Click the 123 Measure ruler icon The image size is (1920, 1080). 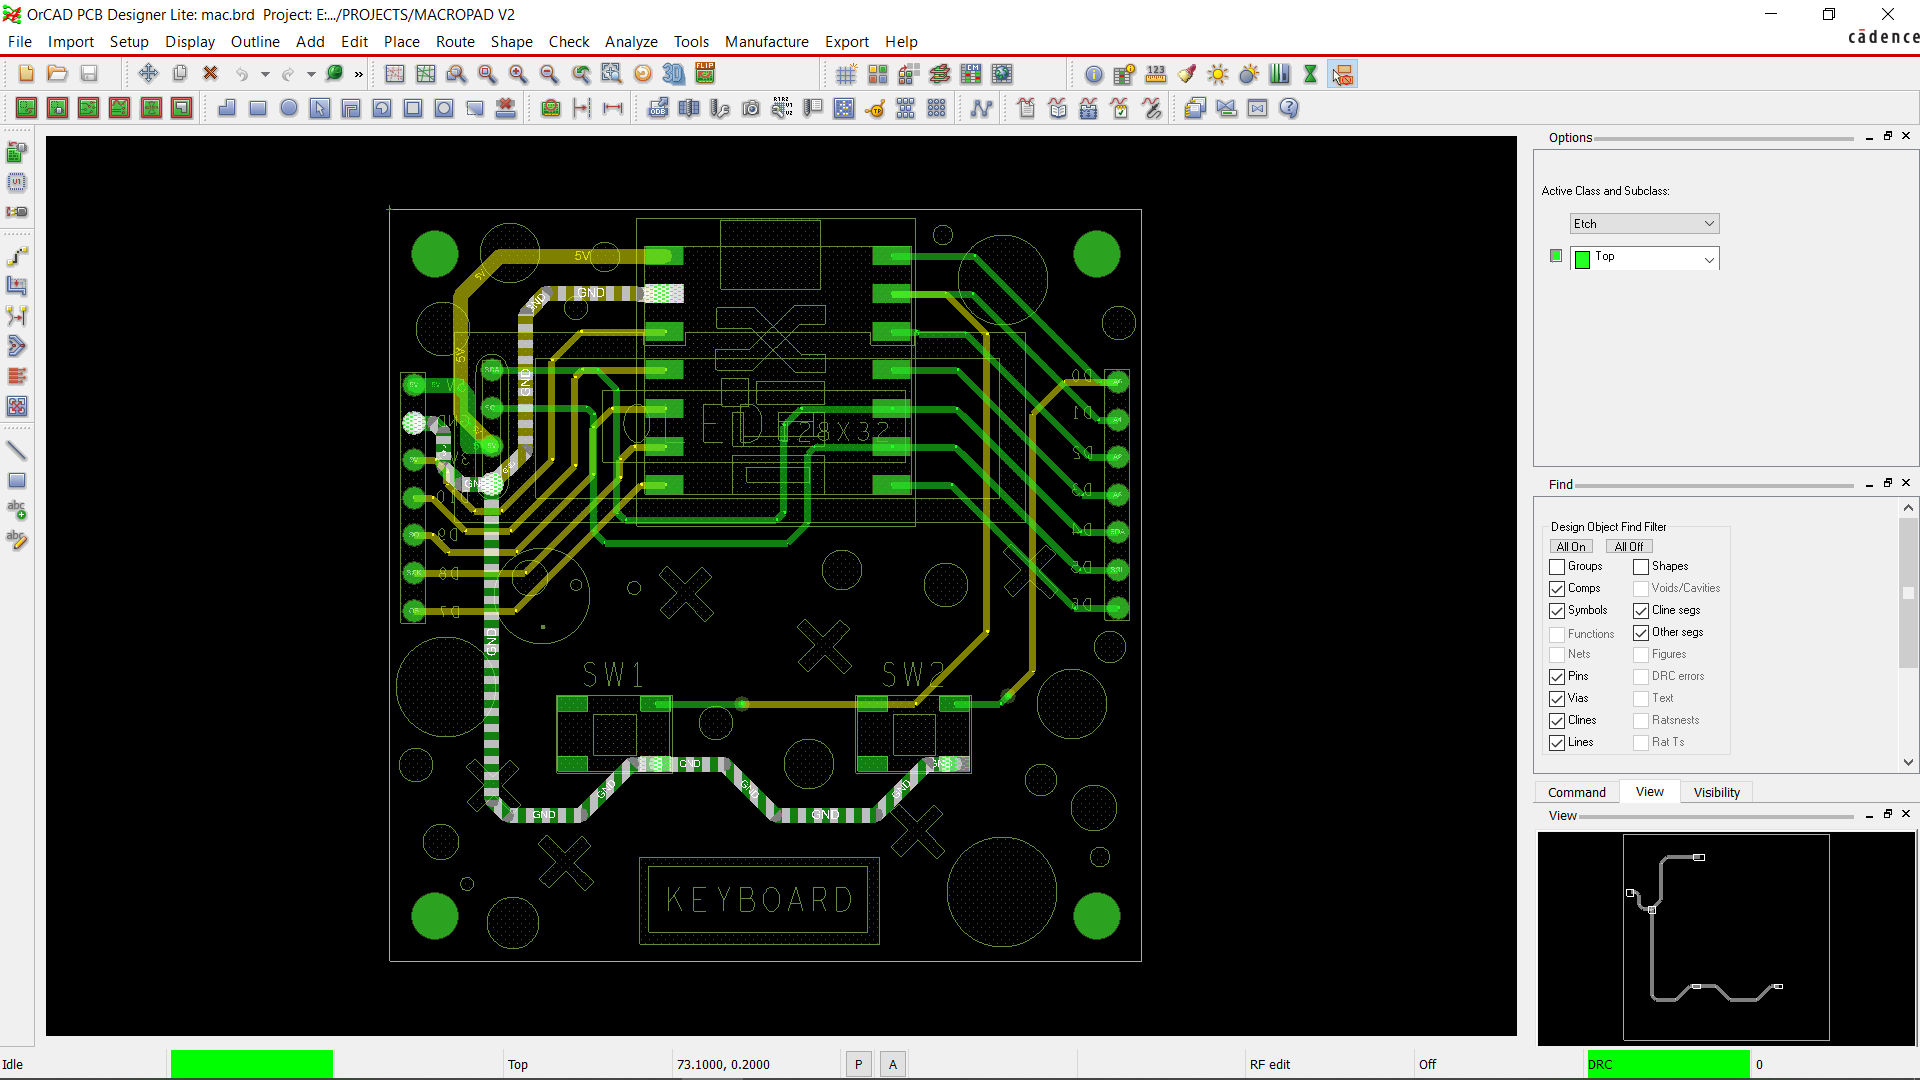tap(1156, 74)
